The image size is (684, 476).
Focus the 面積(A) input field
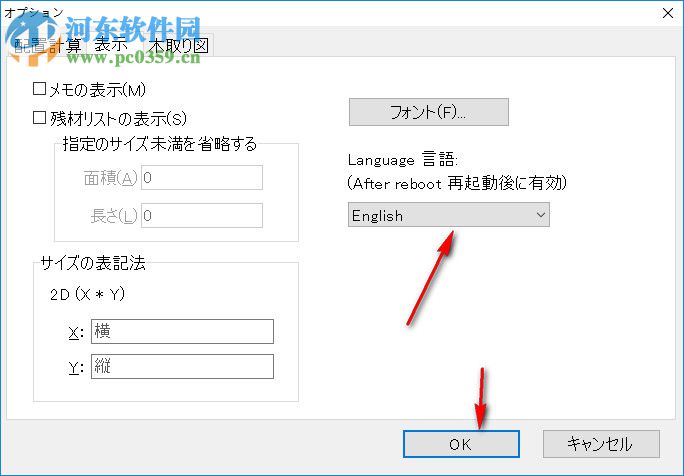tap(202, 178)
